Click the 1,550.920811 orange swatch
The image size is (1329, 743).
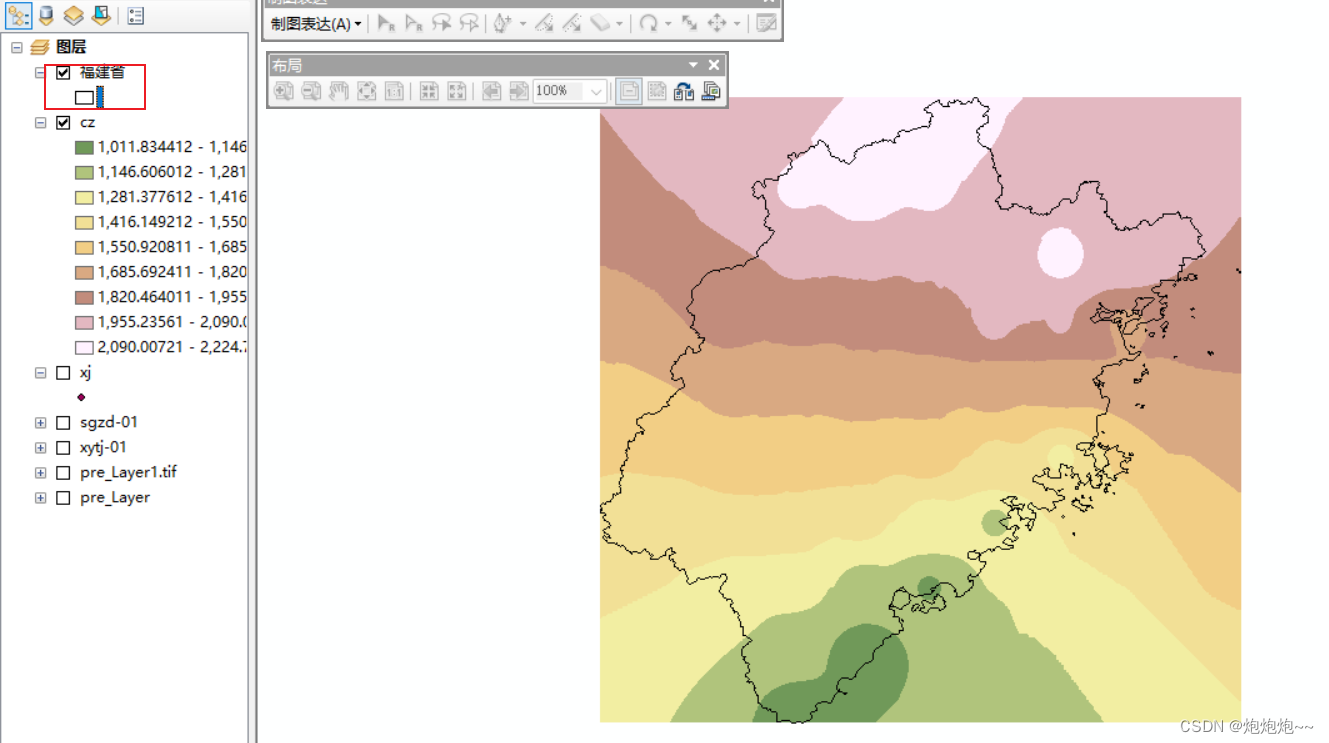coord(84,247)
